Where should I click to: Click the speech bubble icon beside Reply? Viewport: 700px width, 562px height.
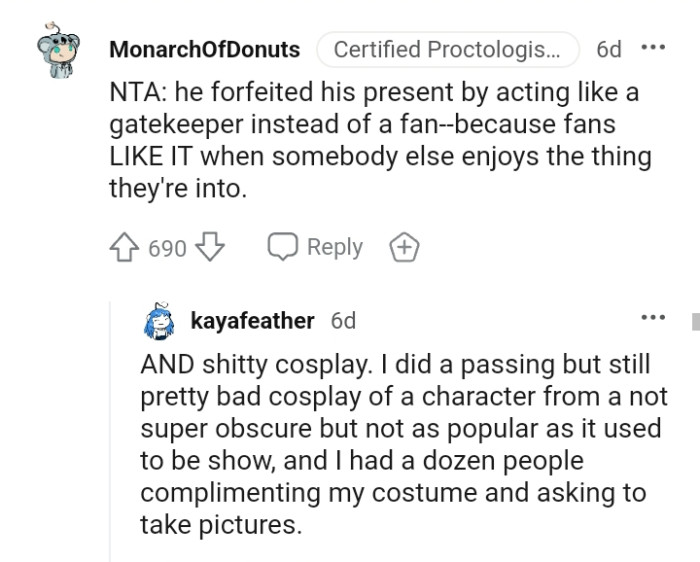coord(283,248)
